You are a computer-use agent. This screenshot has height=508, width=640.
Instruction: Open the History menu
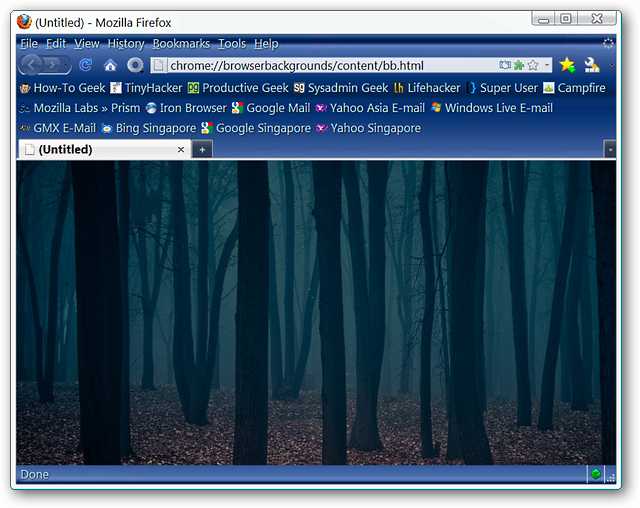coord(126,44)
